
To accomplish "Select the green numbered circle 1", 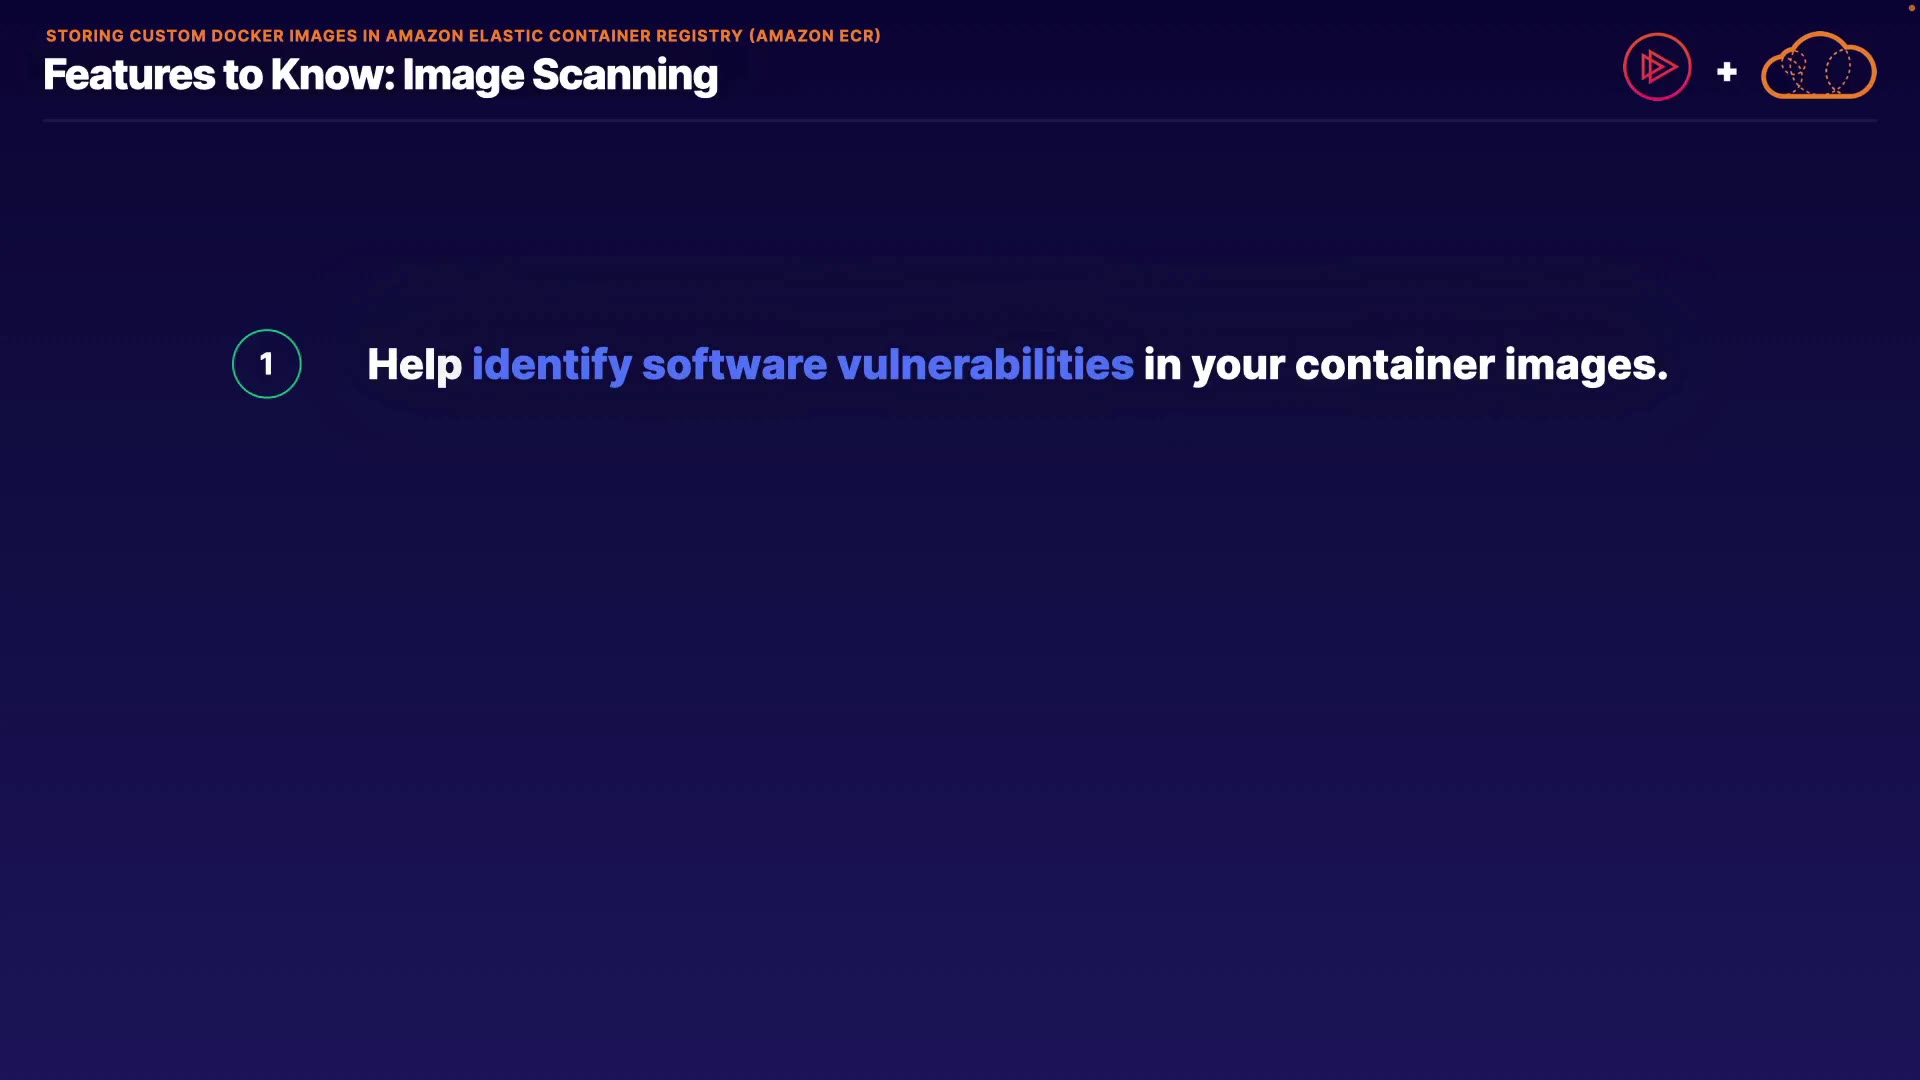I will click(x=266, y=364).
